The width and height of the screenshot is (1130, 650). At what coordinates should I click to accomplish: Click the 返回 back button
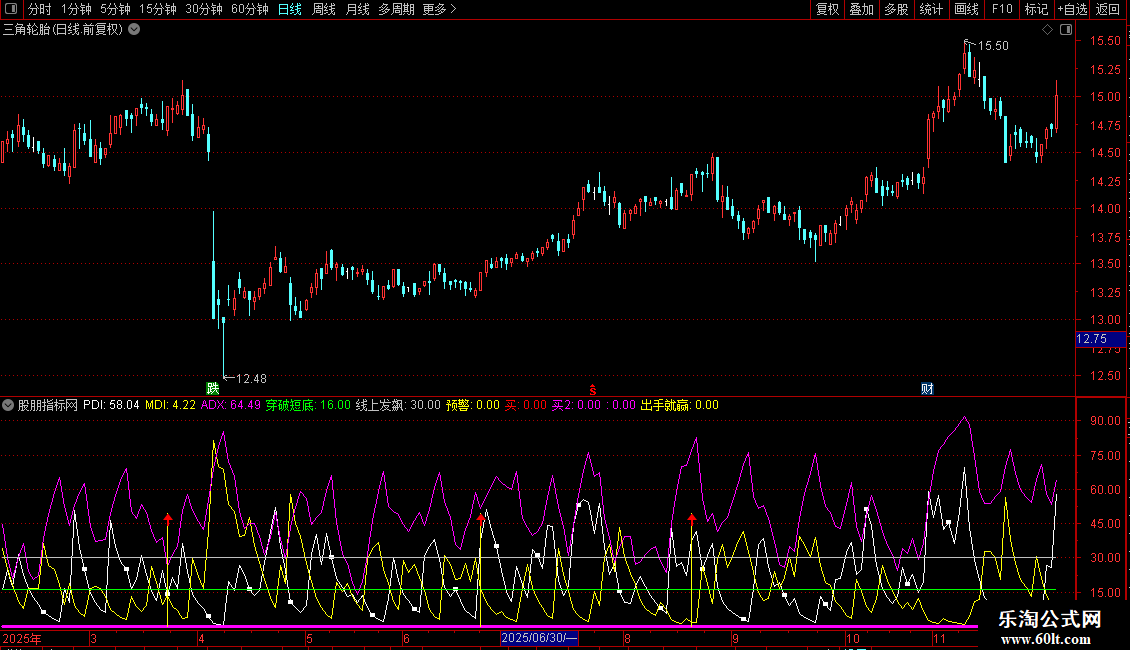click(x=1108, y=9)
